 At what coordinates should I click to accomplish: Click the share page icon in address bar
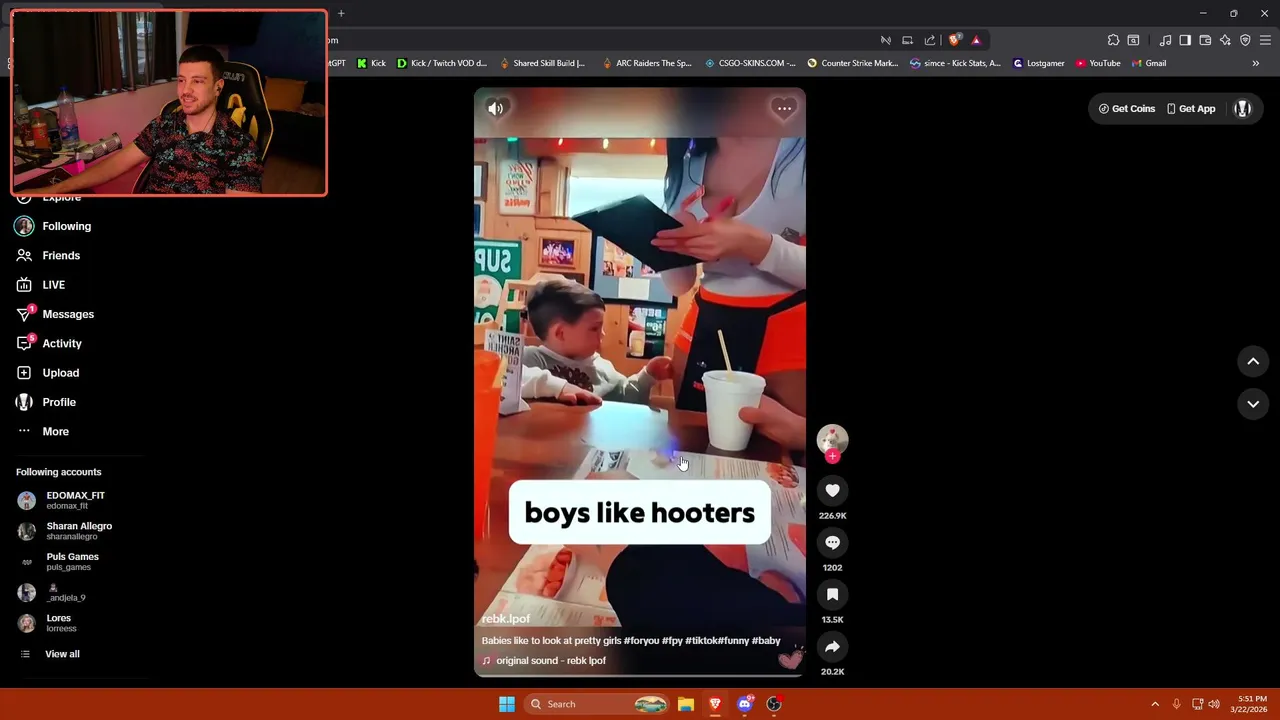click(x=930, y=40)
